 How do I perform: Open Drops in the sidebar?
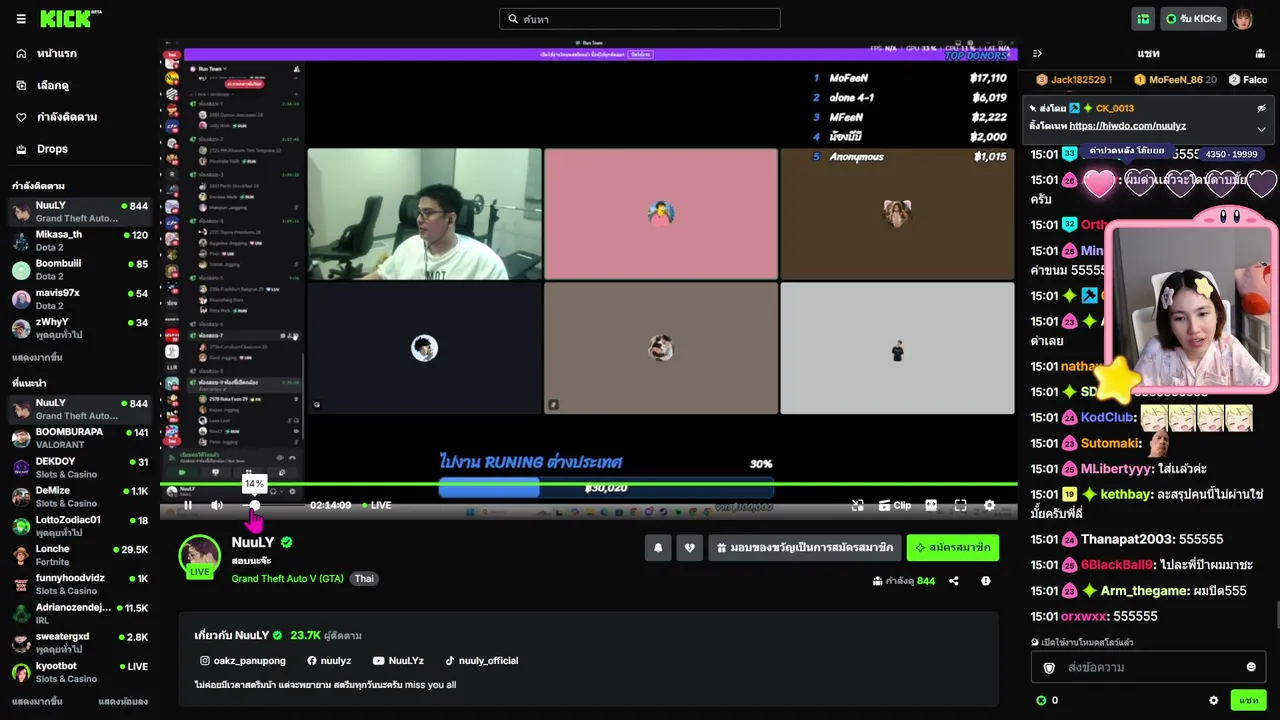coord(80,149)
